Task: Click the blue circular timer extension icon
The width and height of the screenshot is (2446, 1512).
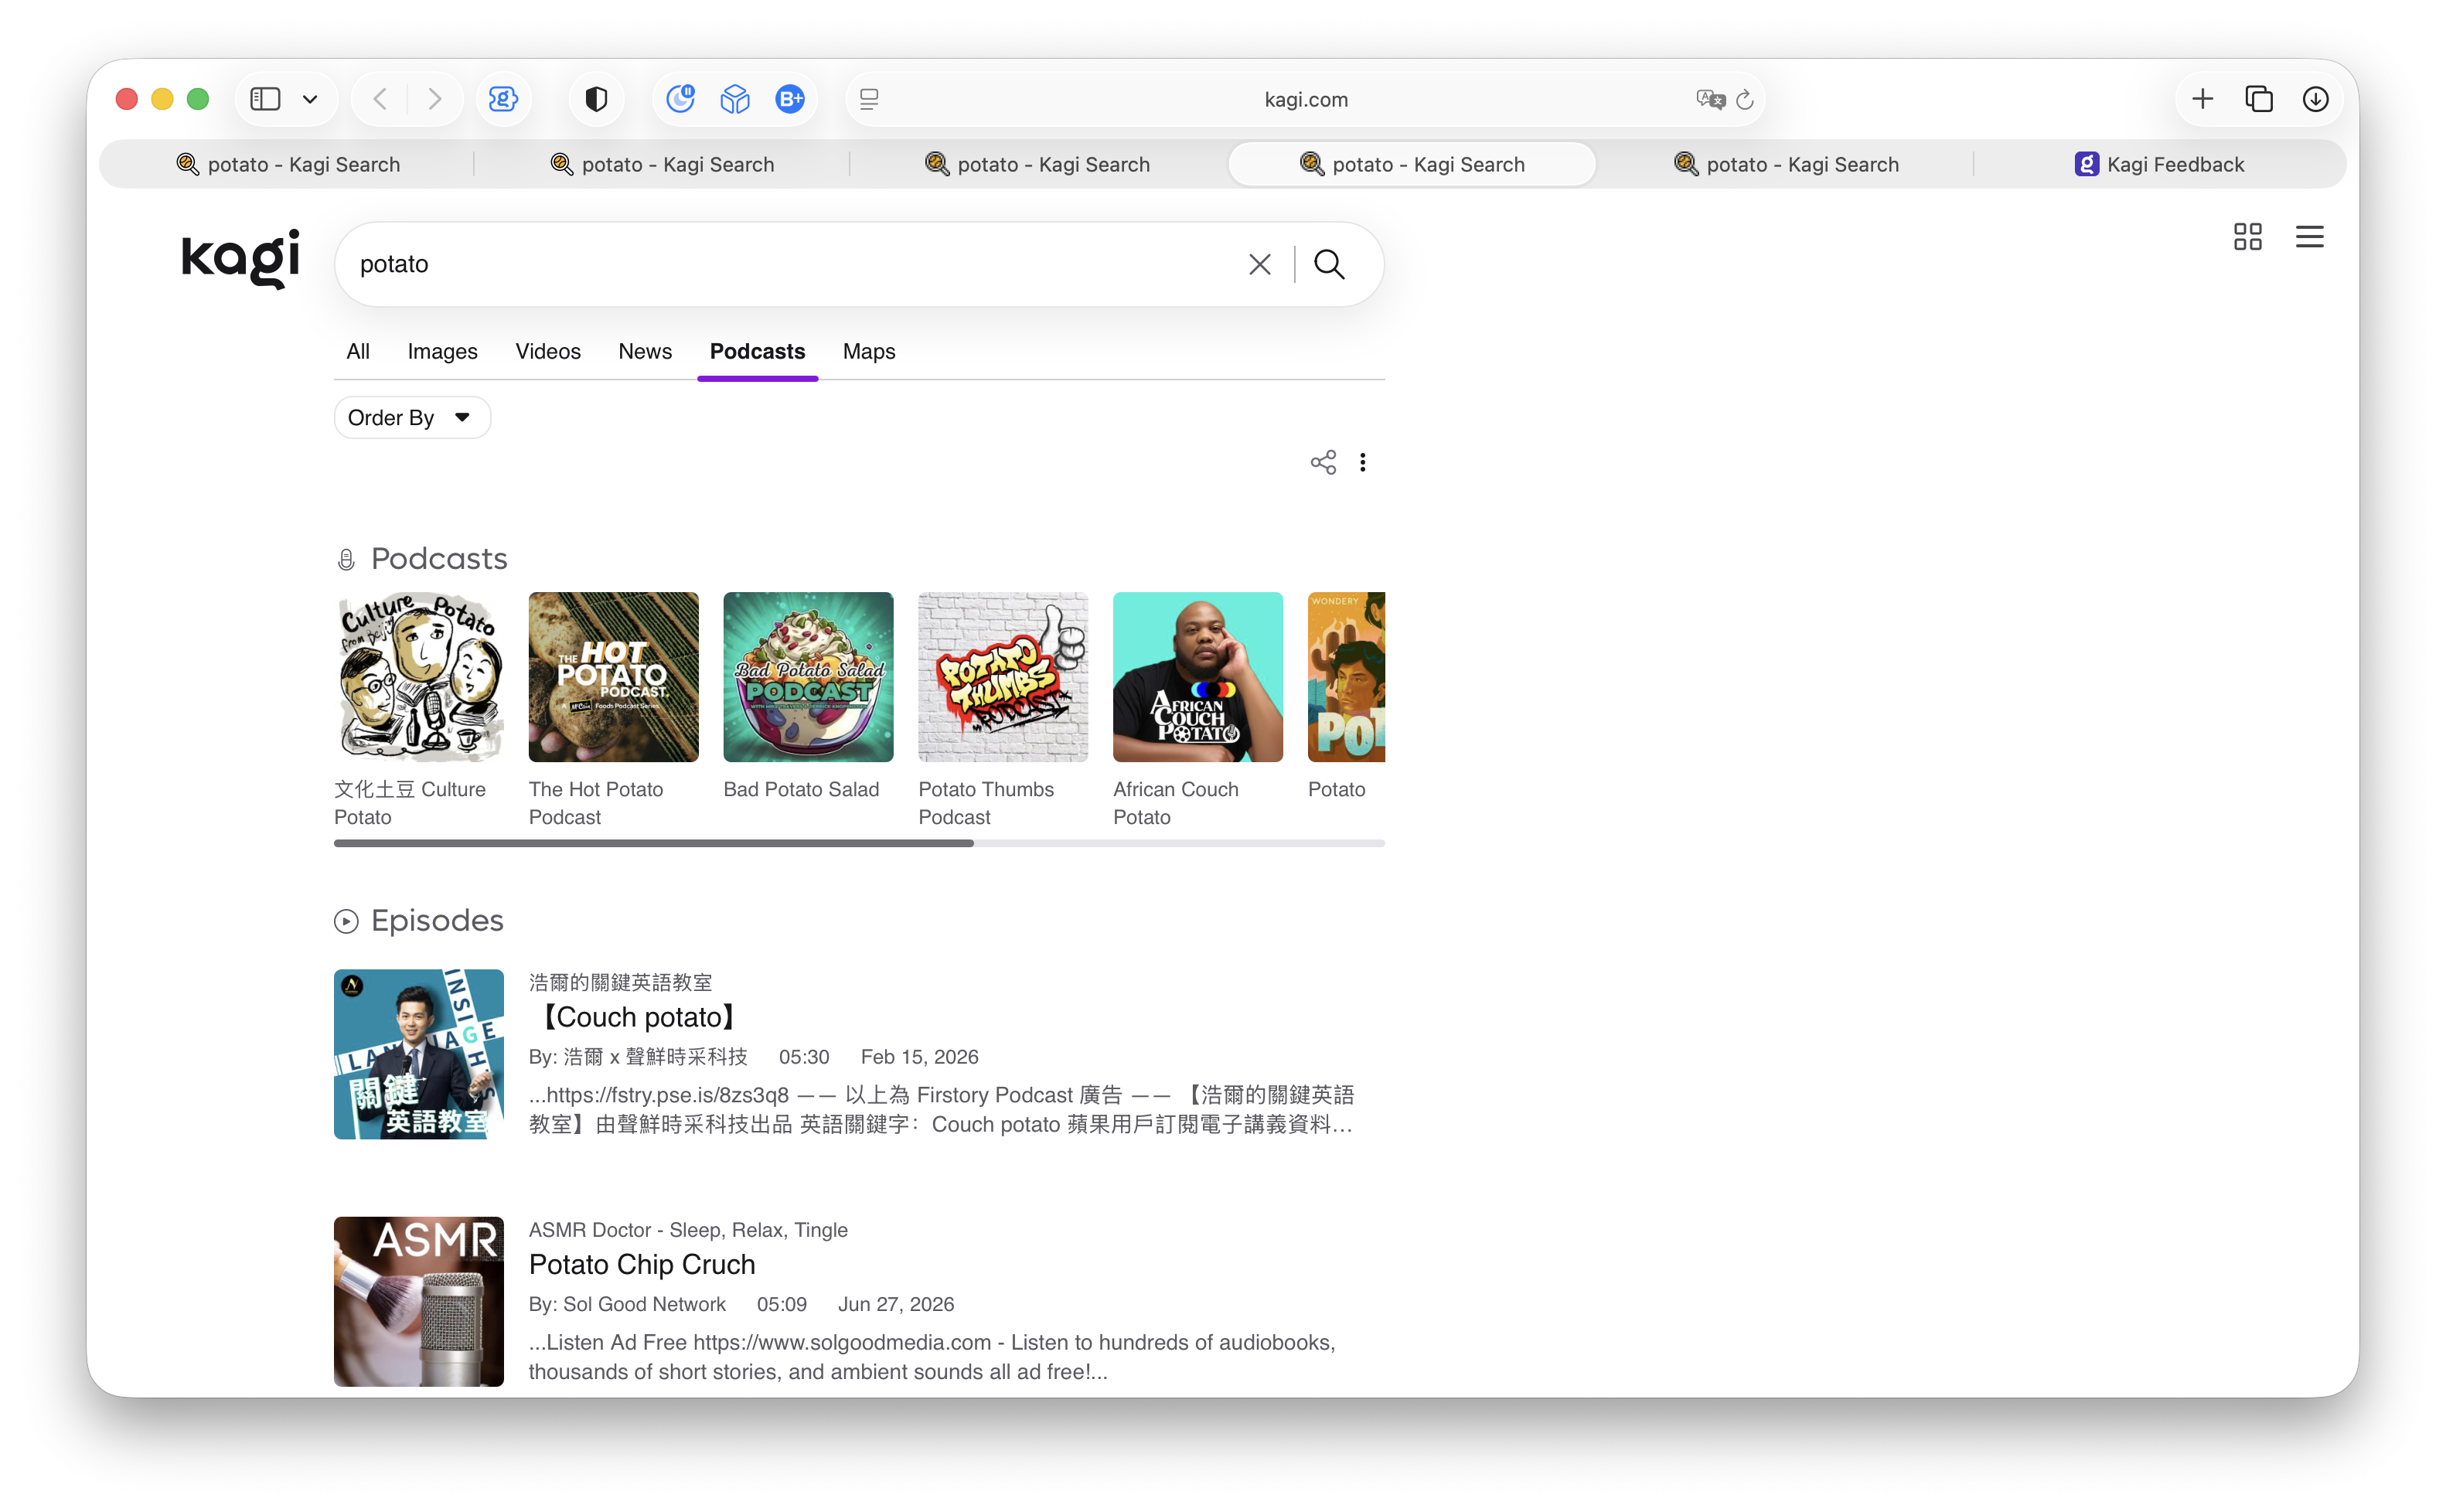Action: click(x=681, y=99)
